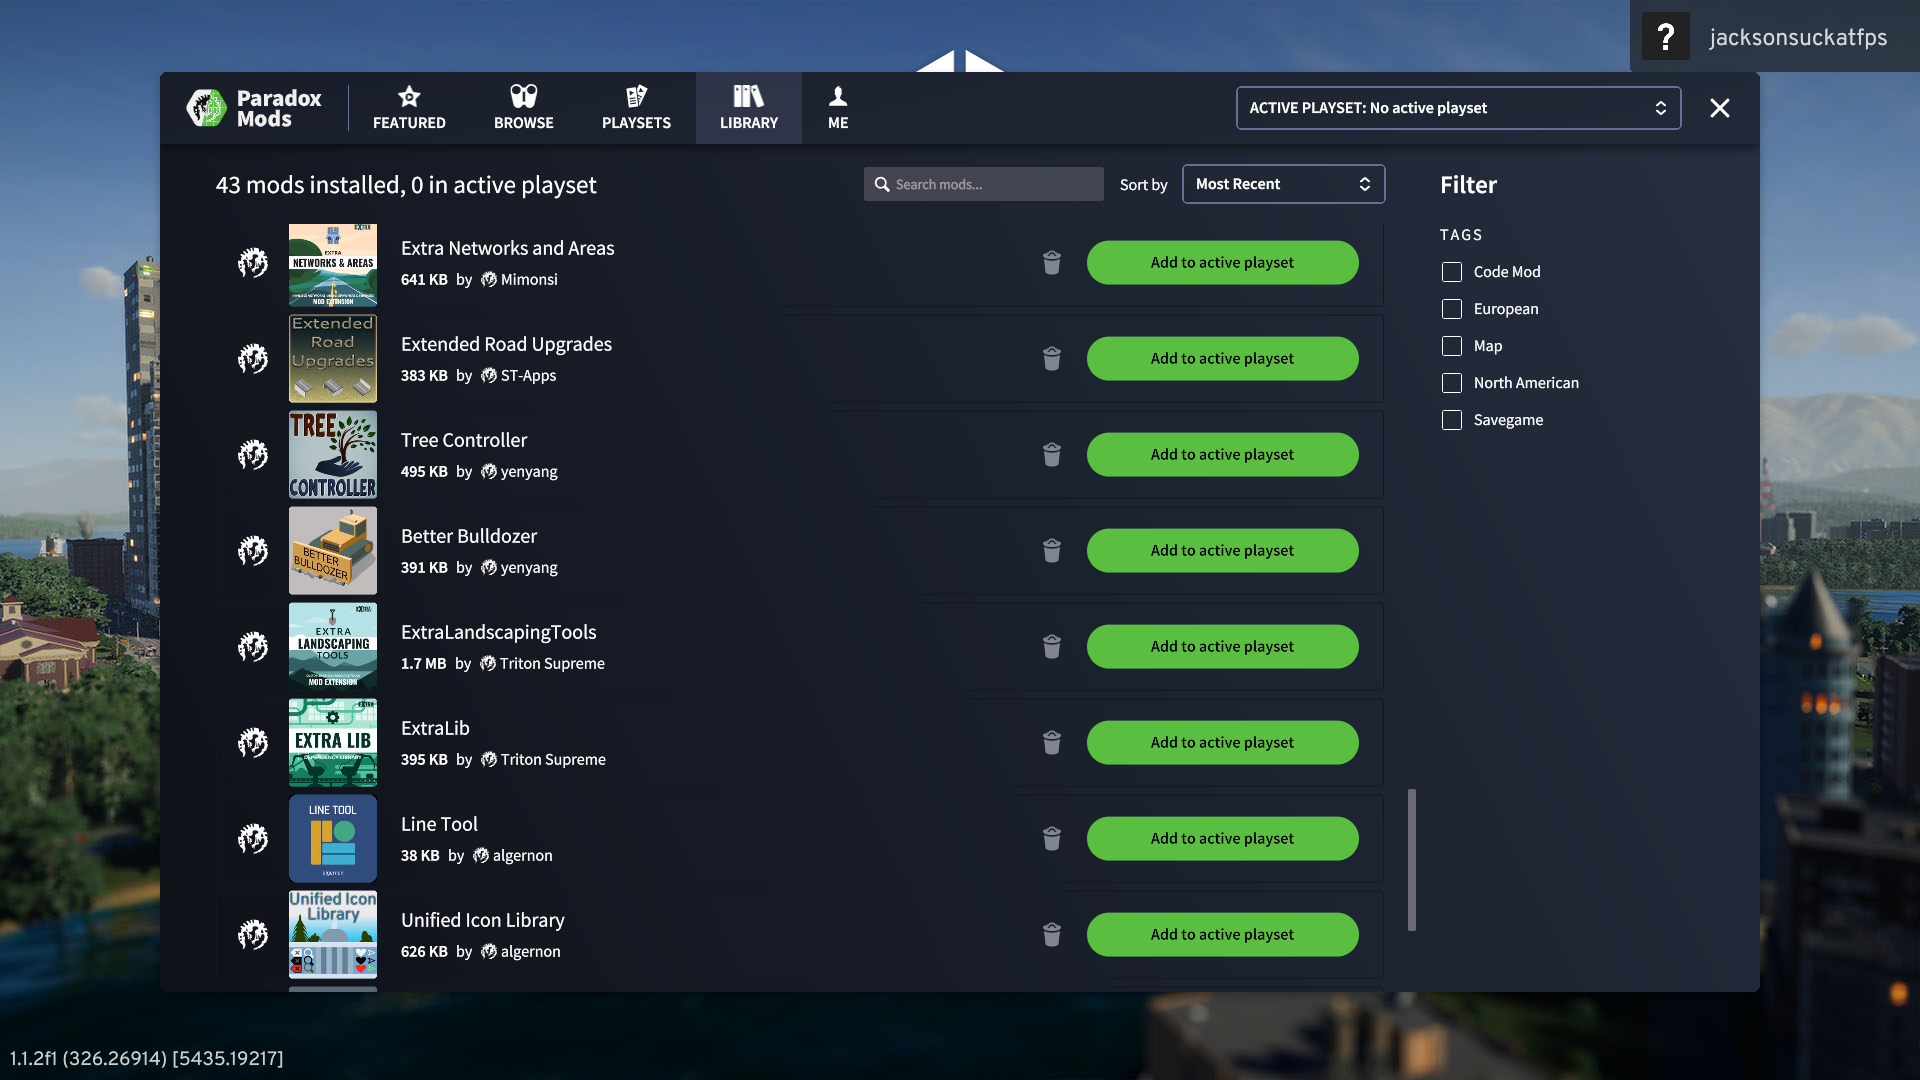Add Extra Networks and Areas to active playset
This screenshot has height=1080, width=1920.
(x=1222, y=262)
